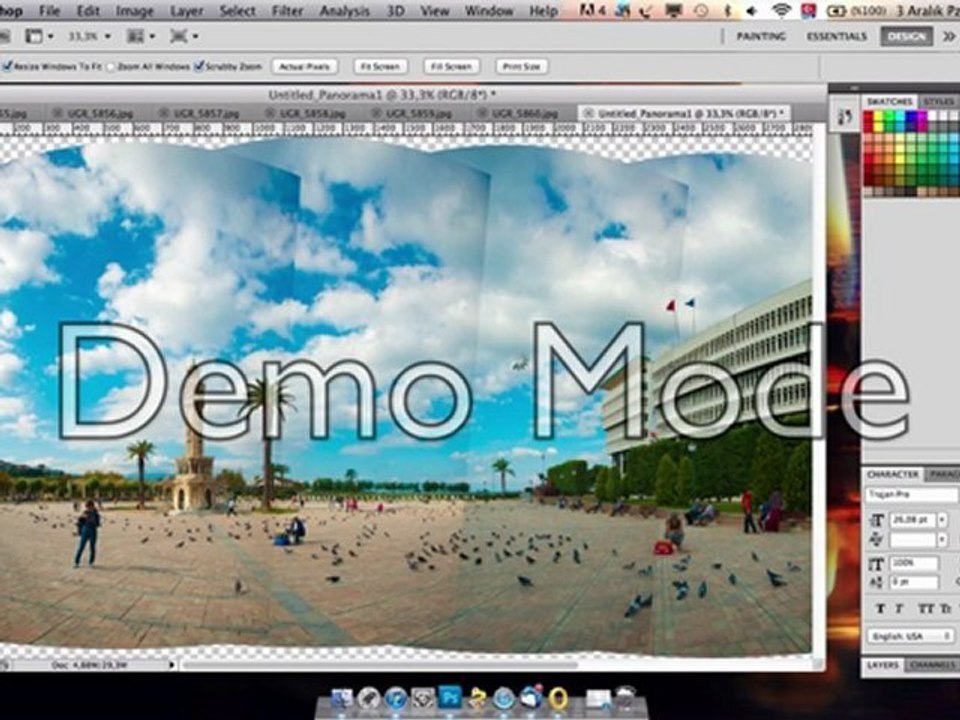Open the Filter menu
The width and height of the screenshot is (960, 720).
pyautogui.click(x=287, y=11)
